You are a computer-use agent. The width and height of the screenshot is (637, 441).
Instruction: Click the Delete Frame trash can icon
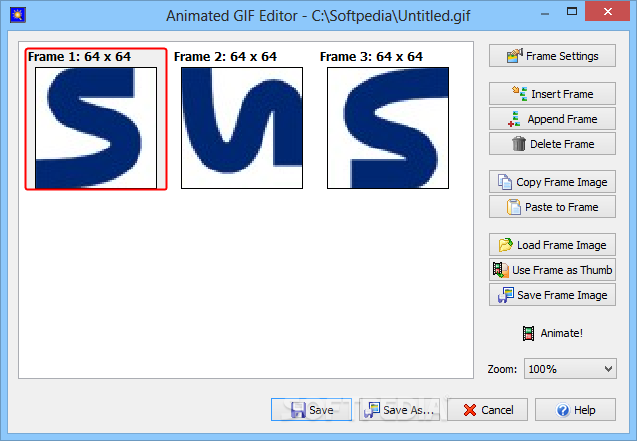pos(519,144)
